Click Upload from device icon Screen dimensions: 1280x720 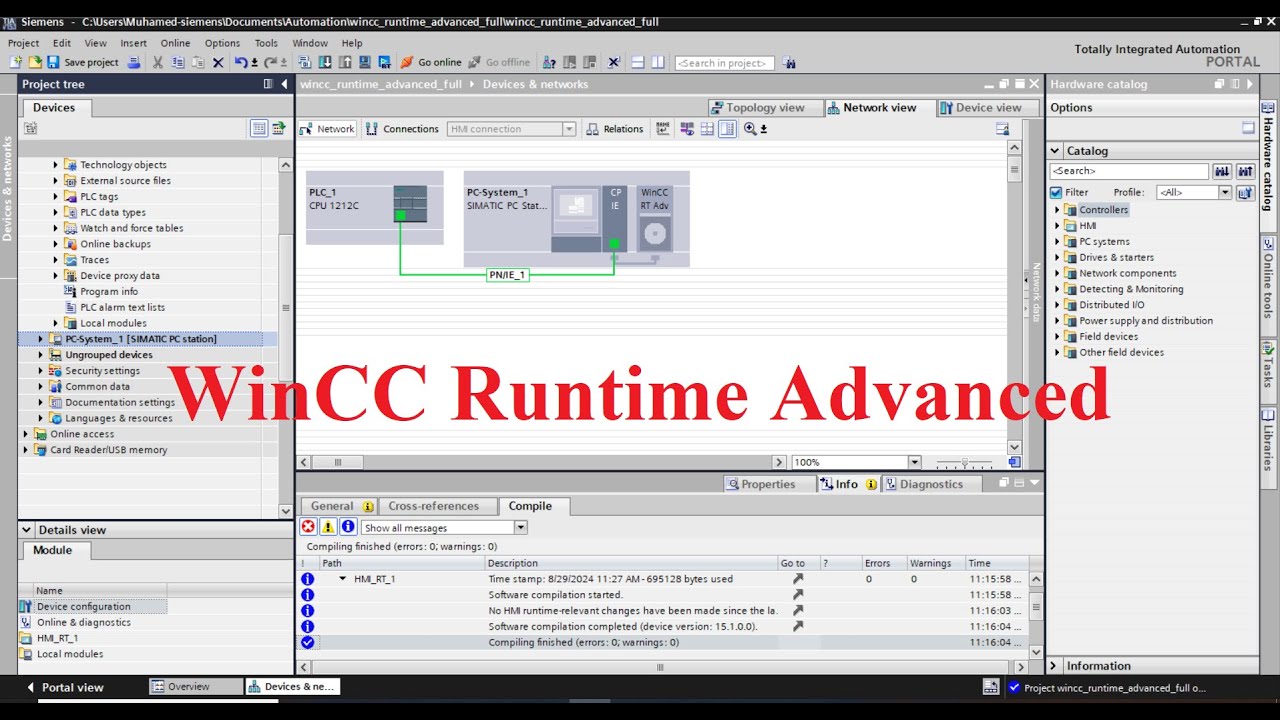345,62
